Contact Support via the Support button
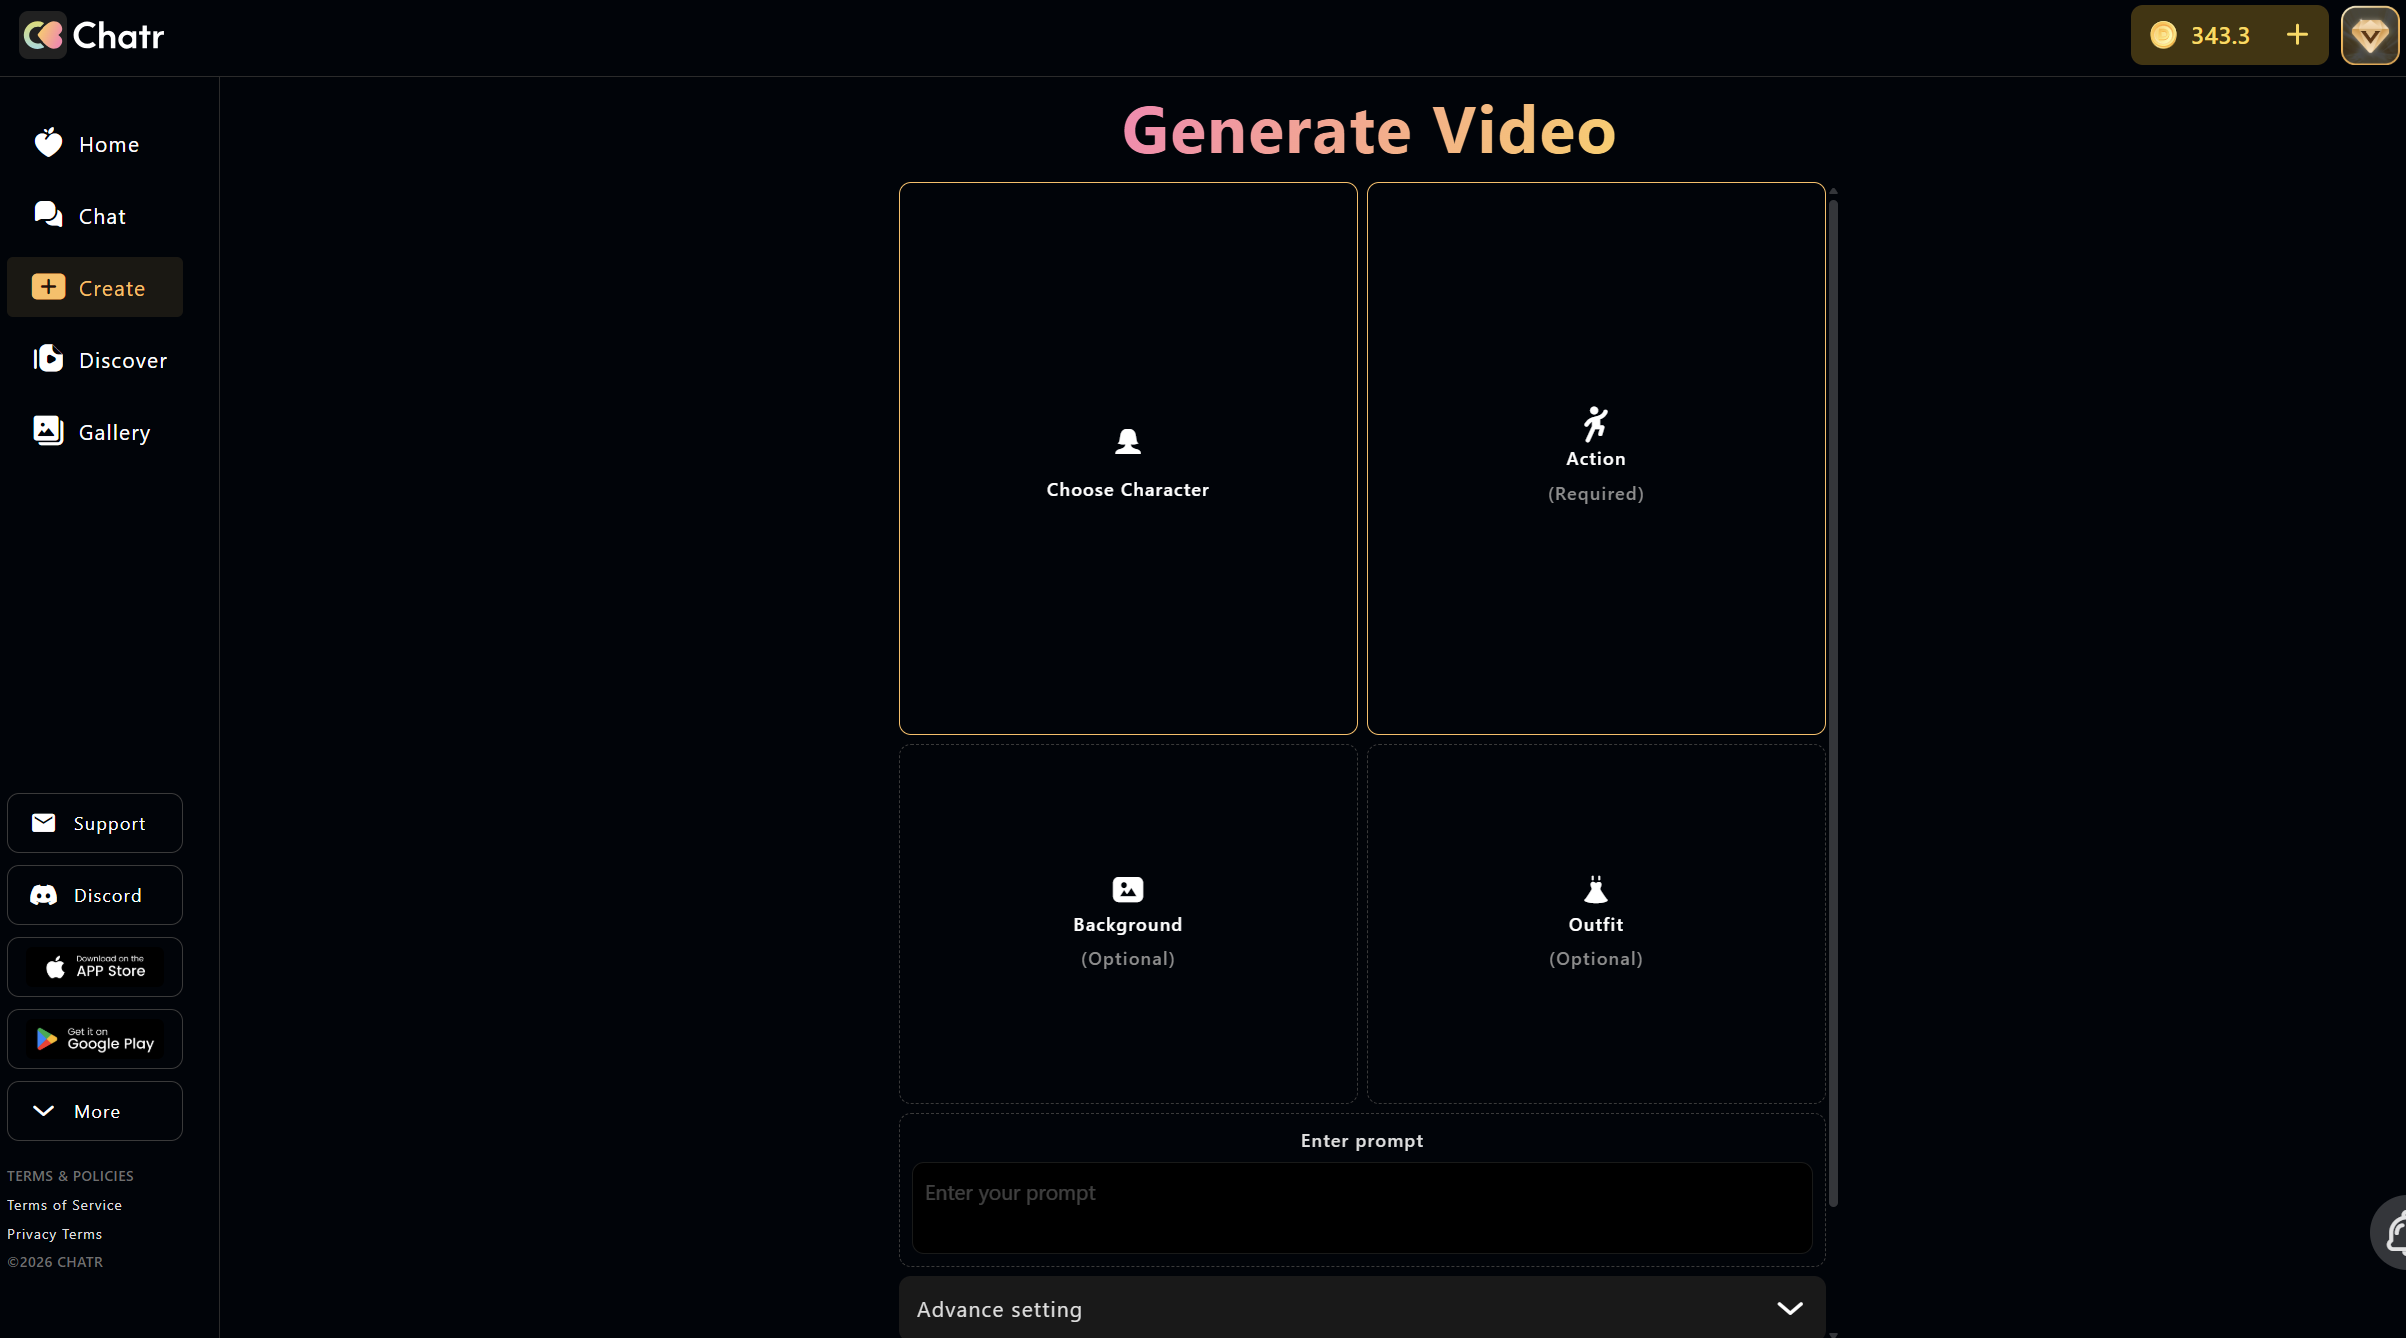 (95, 823)
